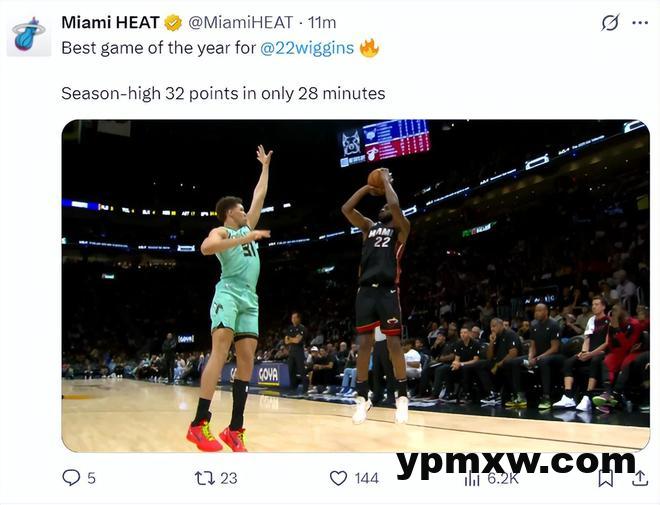Click the fire emoji in the tweet
This screenshot has height=505, width=660.
point(369,48)
